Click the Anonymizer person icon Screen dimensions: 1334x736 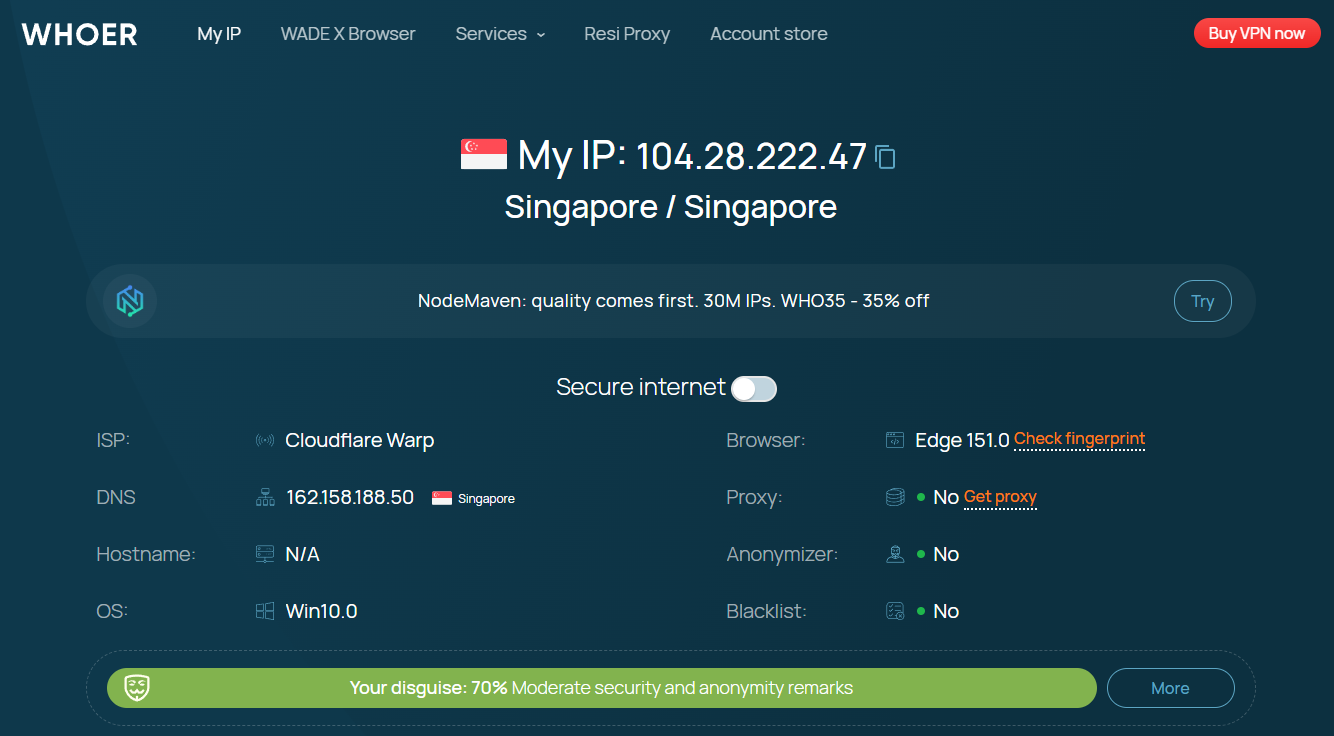[895, 554]
